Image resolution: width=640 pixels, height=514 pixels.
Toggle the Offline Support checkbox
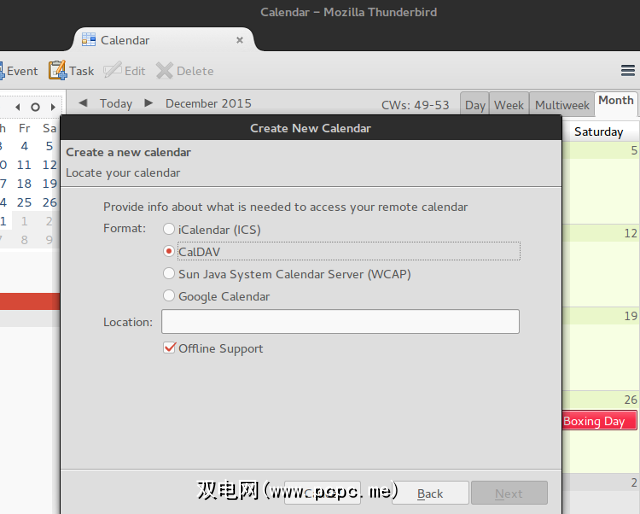(x=169, y=348)
